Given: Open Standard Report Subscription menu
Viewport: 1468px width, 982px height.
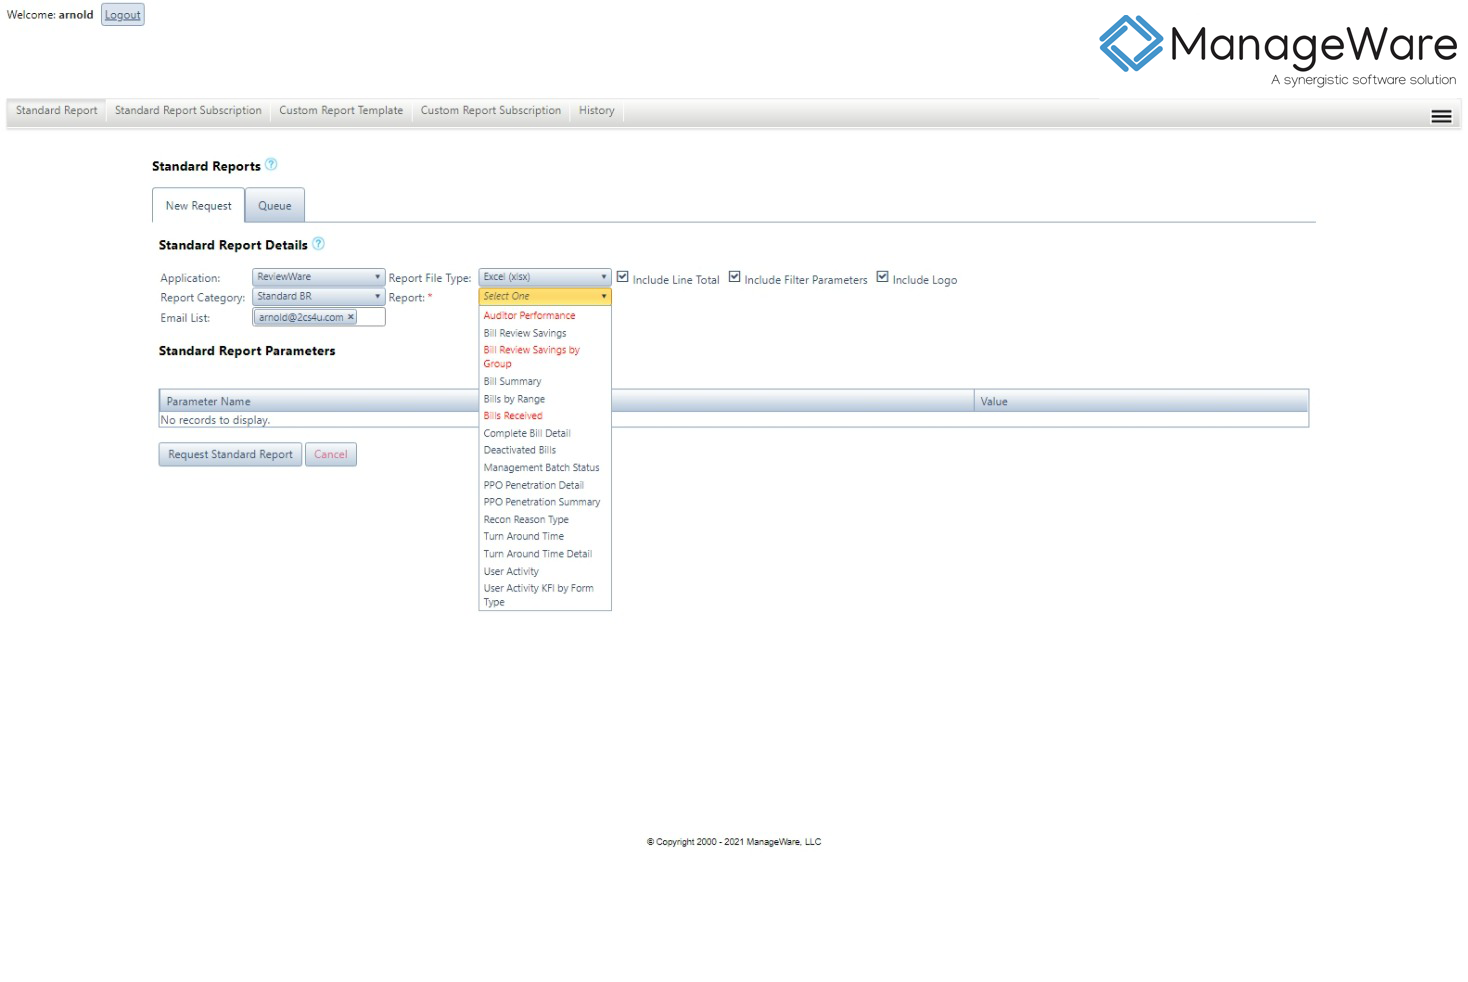Looking at the screenshot, I should [188, 111].
